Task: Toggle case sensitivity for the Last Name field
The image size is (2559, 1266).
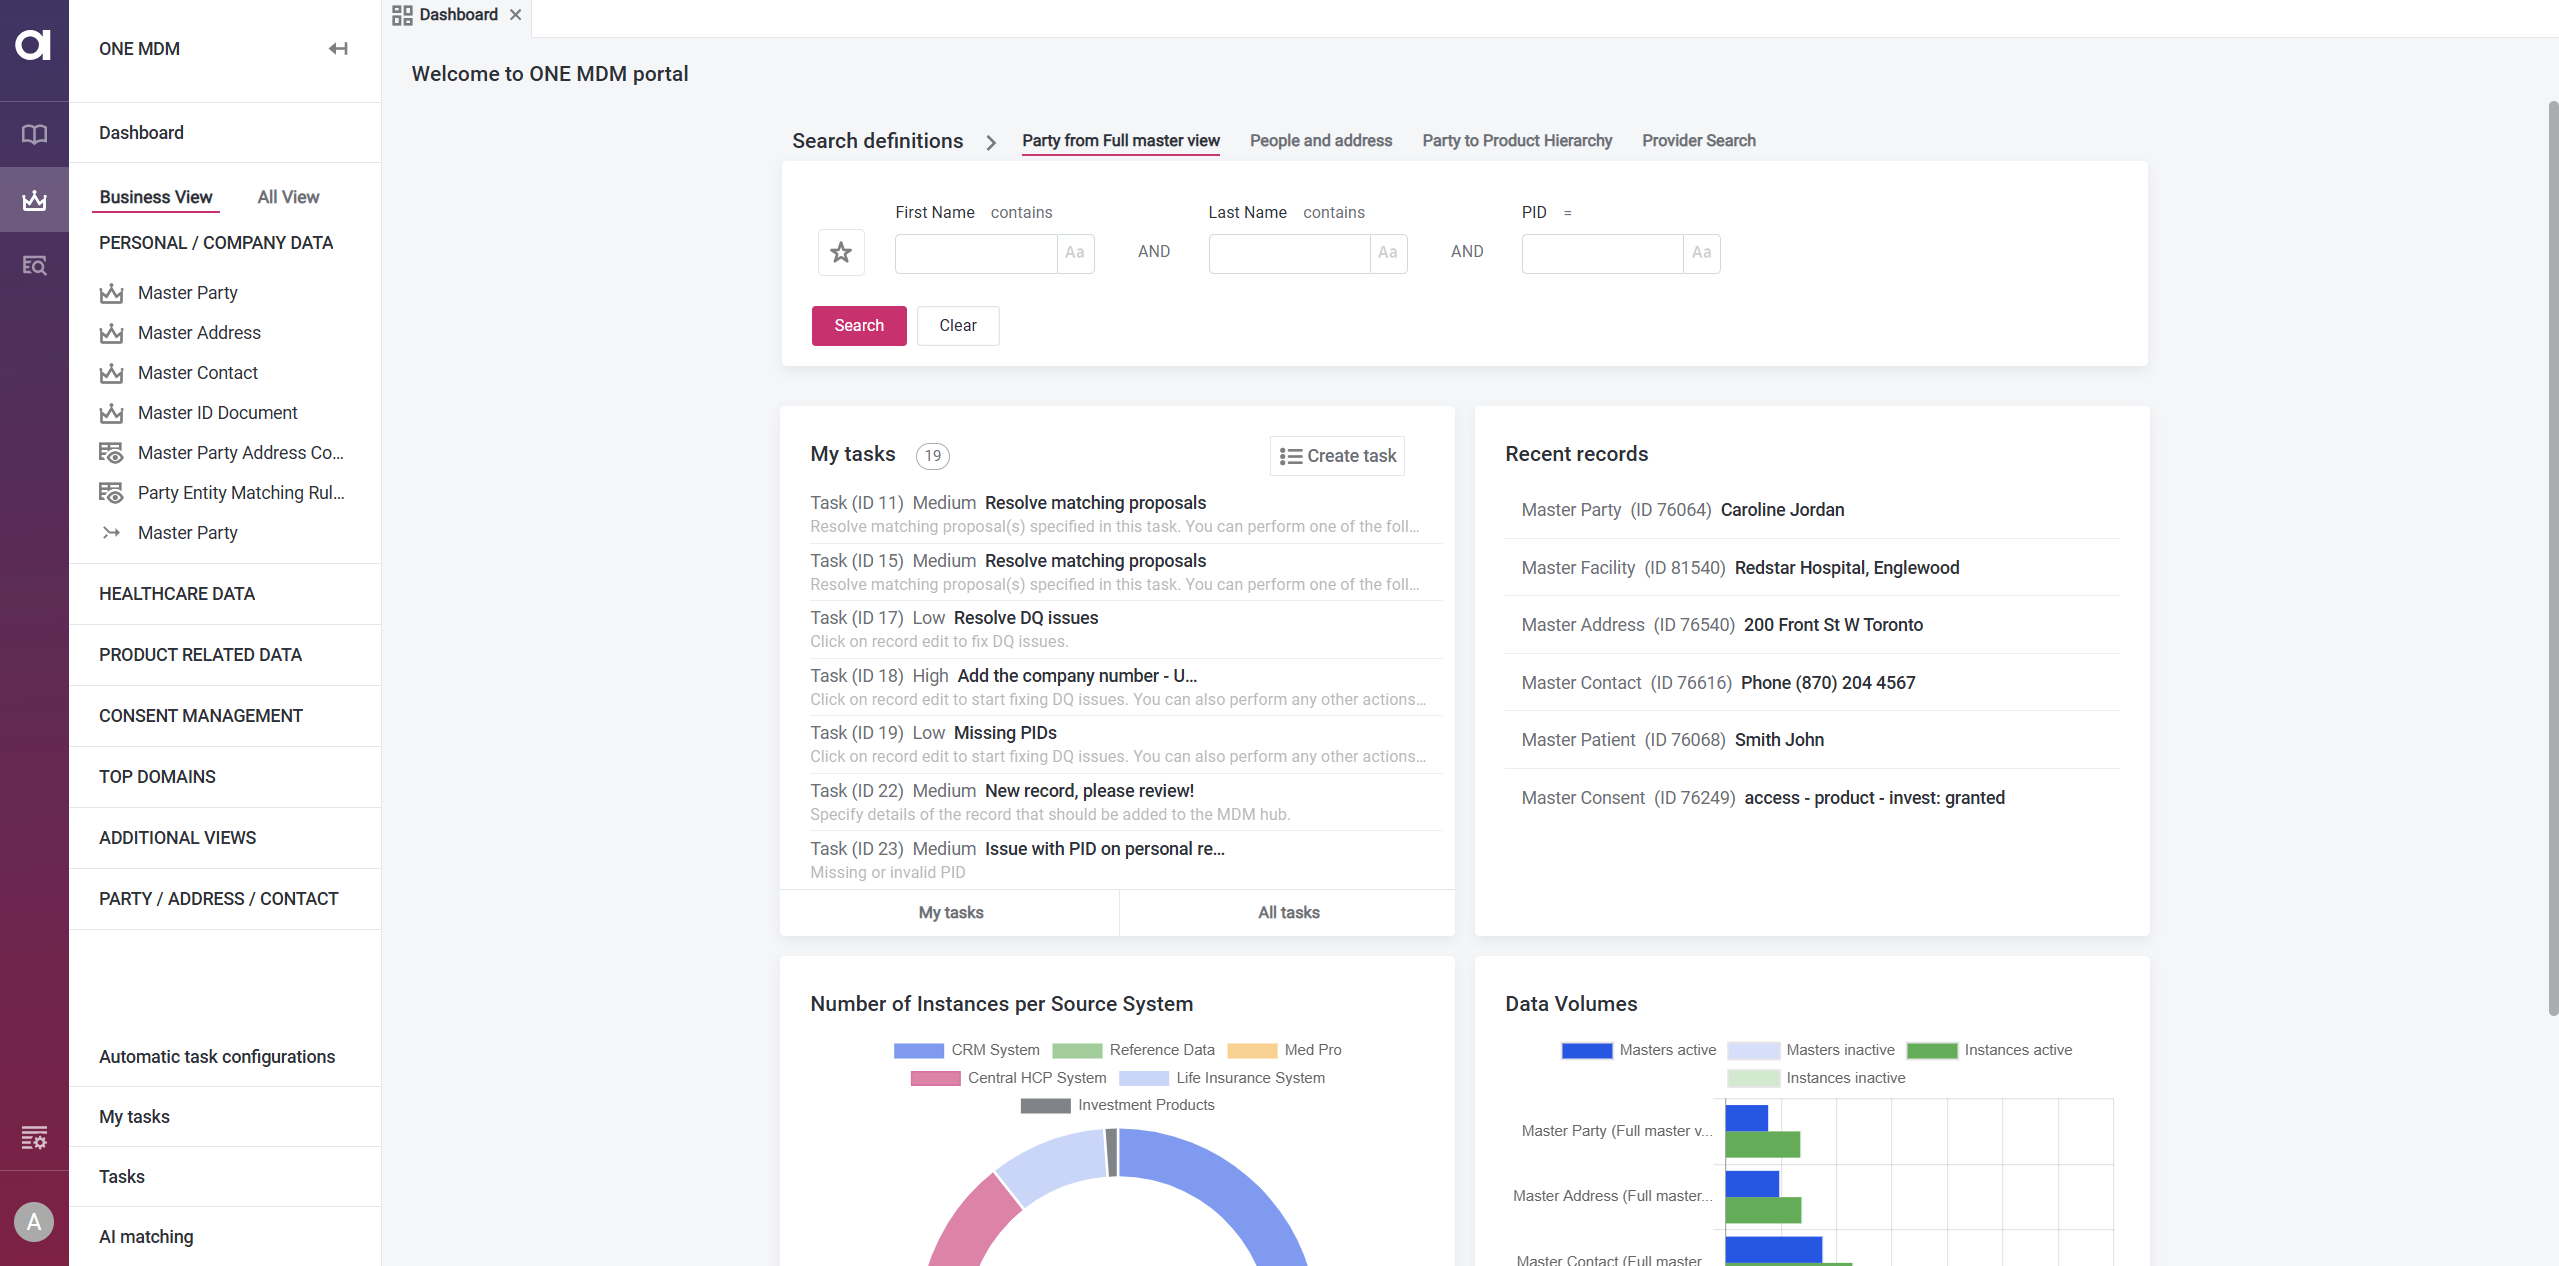Action: [x=1388, y=253]
